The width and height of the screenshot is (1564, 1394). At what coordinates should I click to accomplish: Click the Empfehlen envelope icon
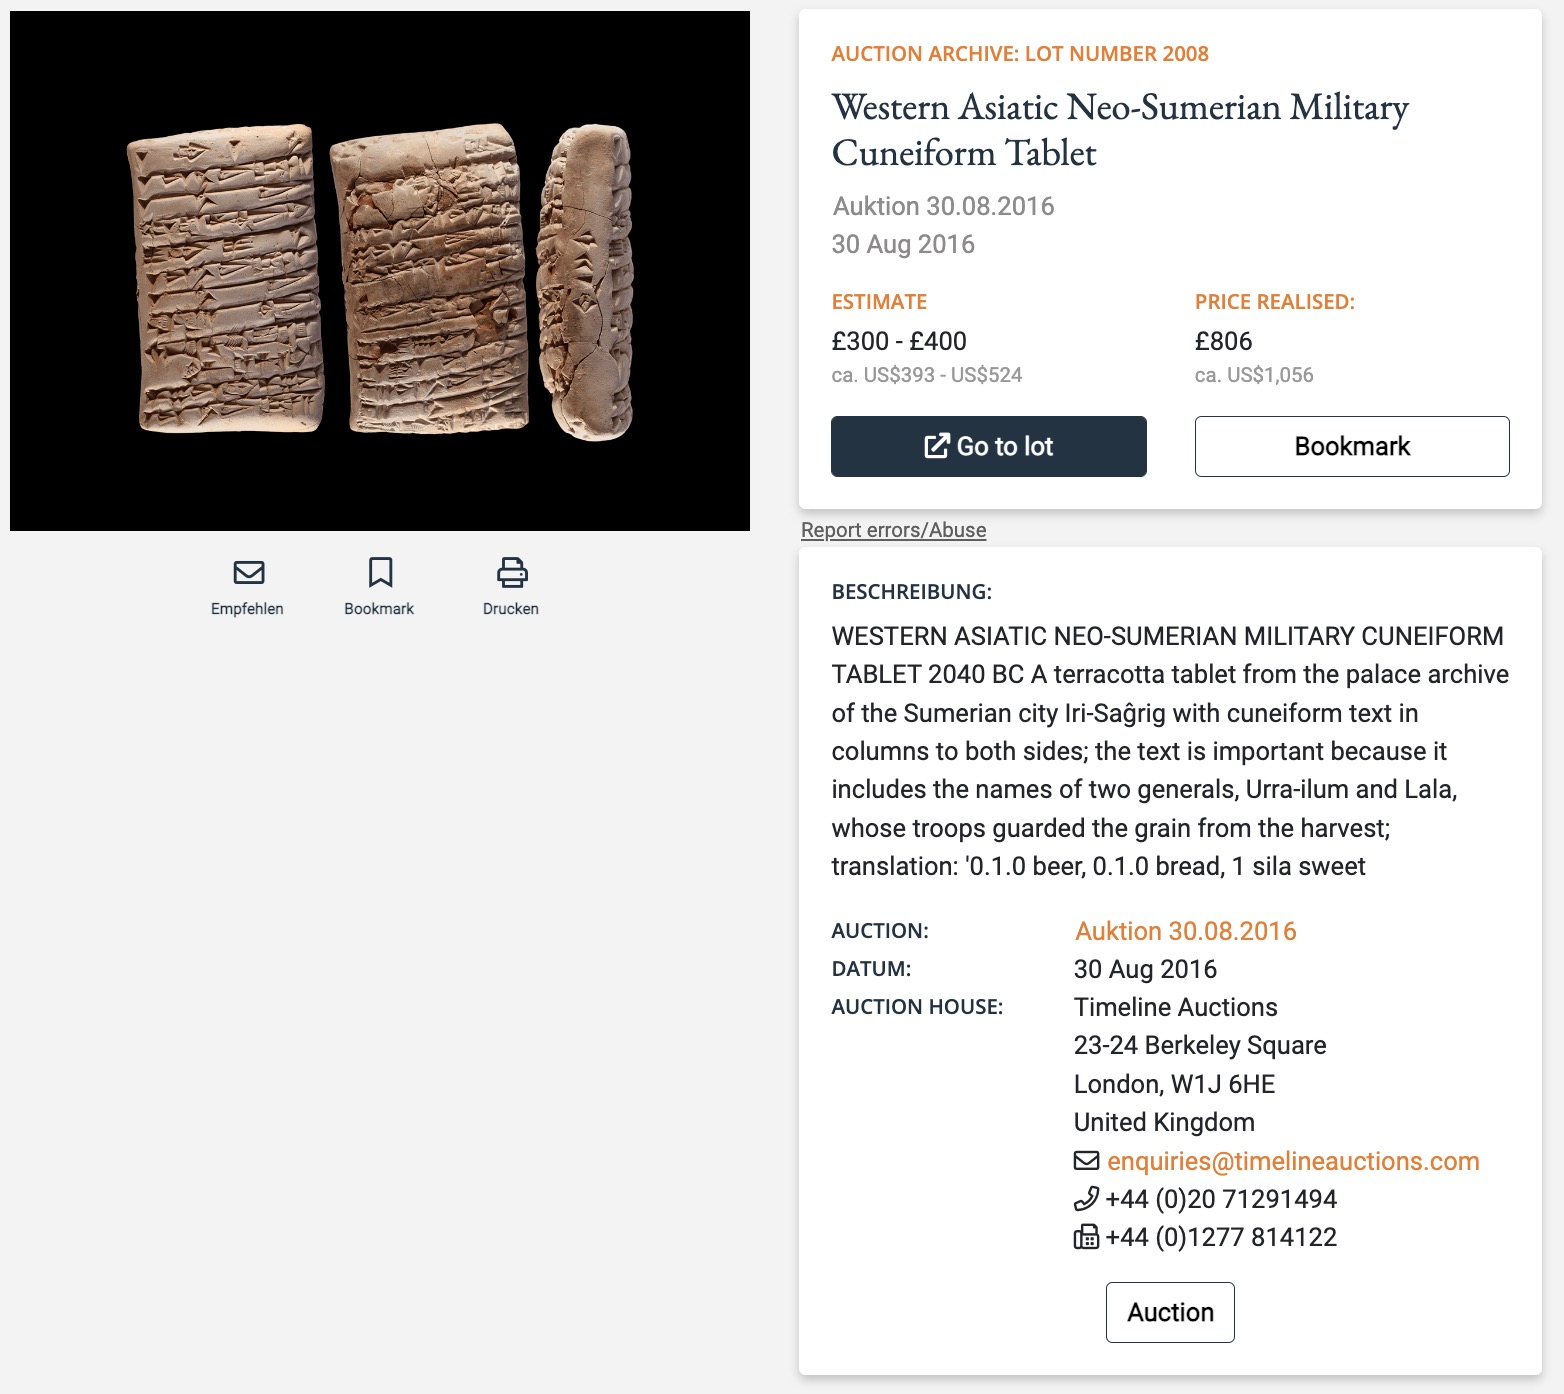[249, 572]
